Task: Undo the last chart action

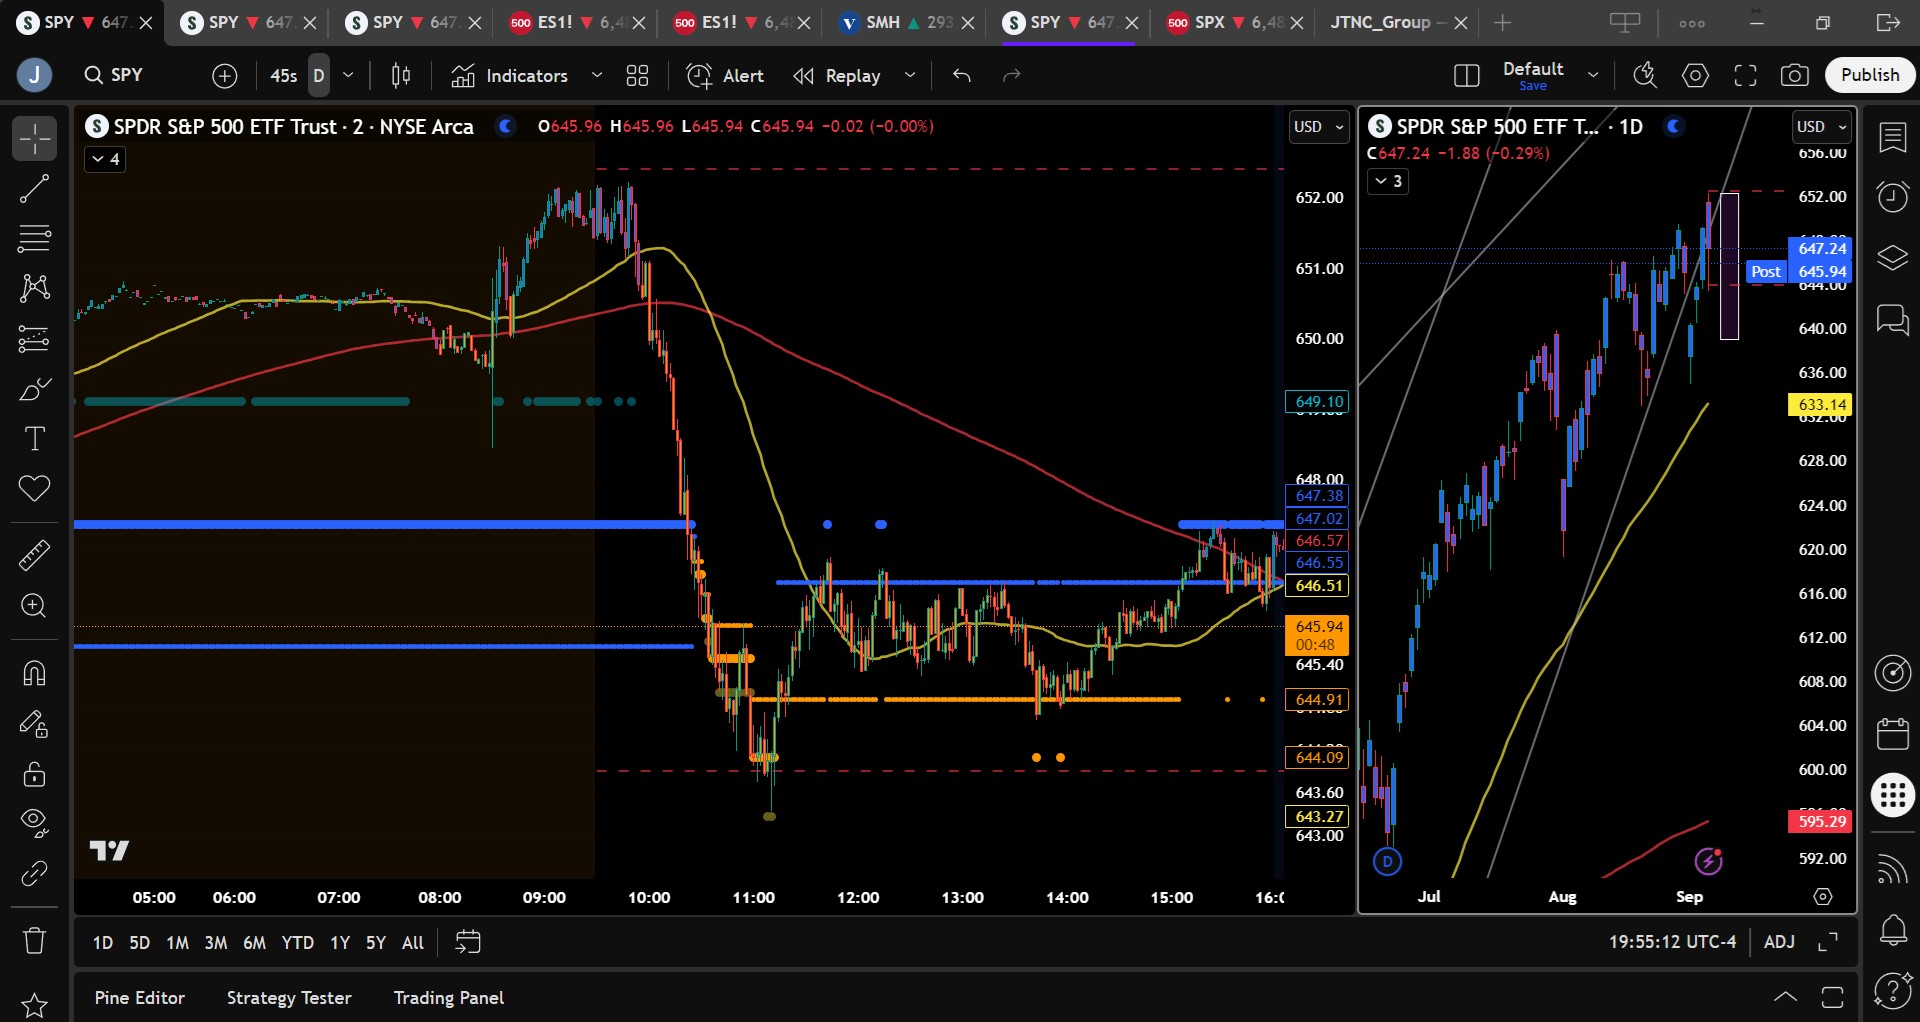Action: click(x=962, y=75)
